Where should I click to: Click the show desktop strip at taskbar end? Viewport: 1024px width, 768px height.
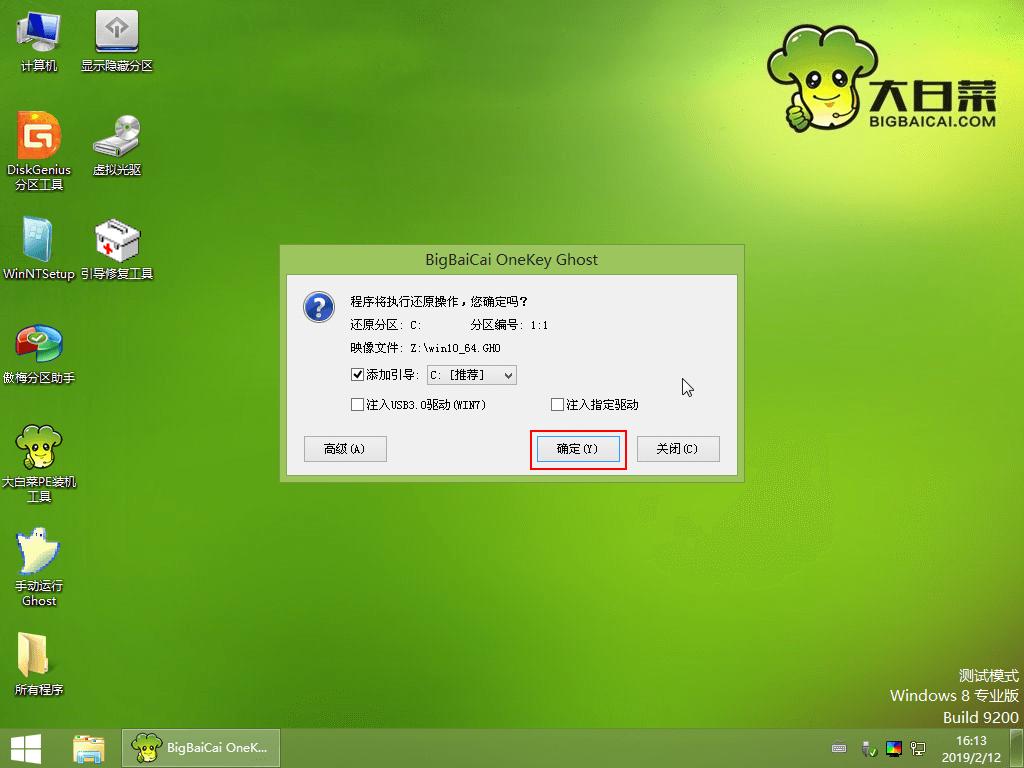[1017, 748]
